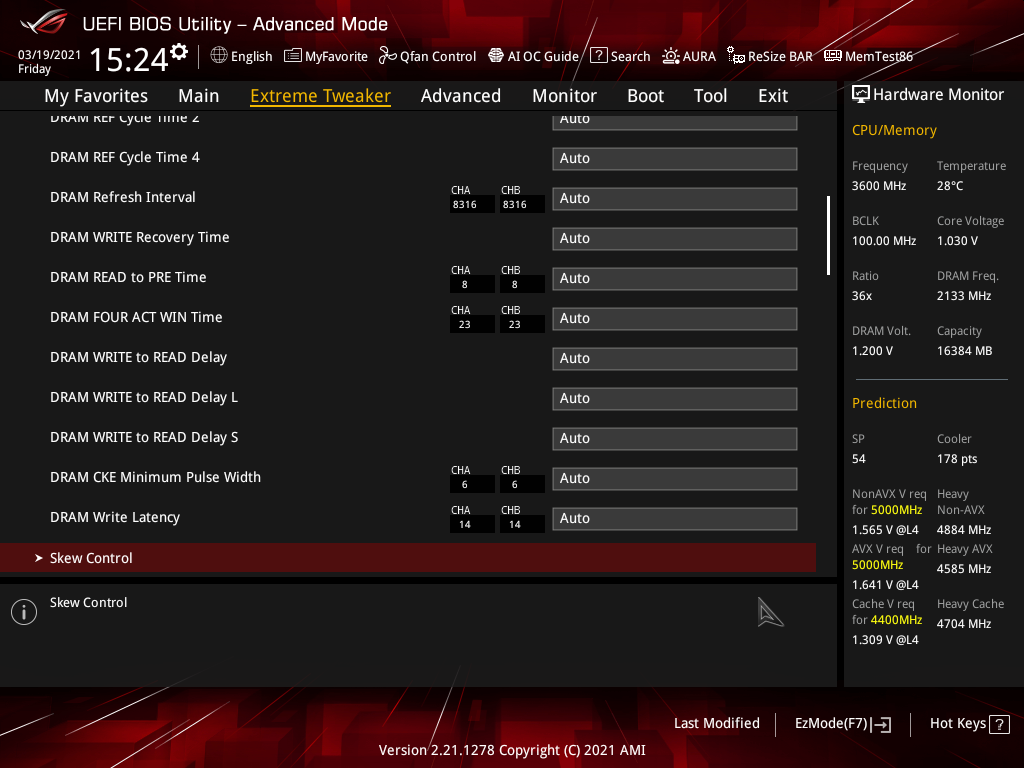The width and height of the screenshot is (1024, 768).
Task: Select DRAM WRITE to READ Delay field
Action: 675,359
